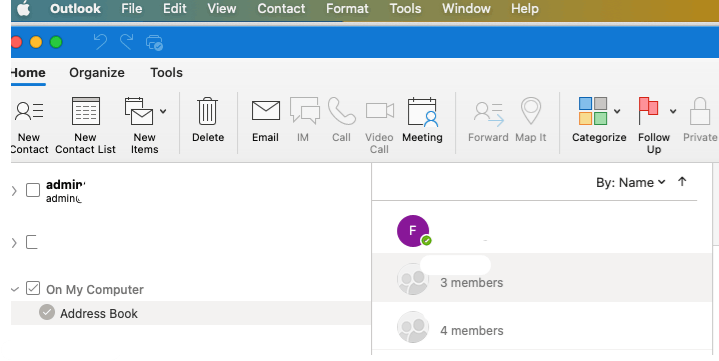The image size is (719, 361).
Task: Toggle the admin account checkbox
Action: tap(33, 190)
